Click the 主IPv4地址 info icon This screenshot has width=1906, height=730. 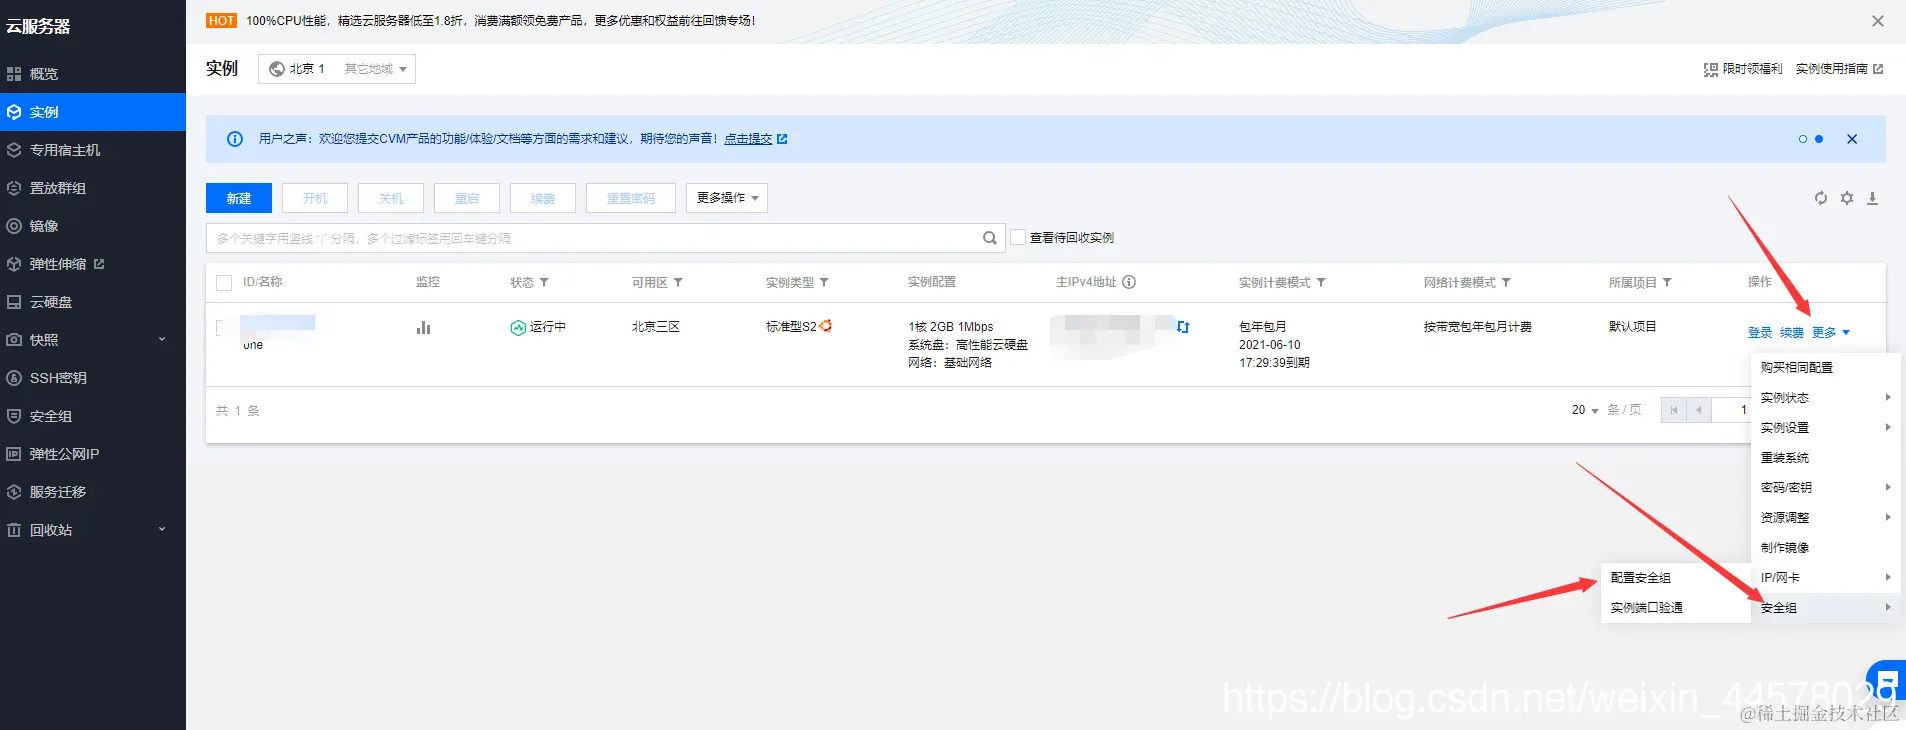(1129, 282)
